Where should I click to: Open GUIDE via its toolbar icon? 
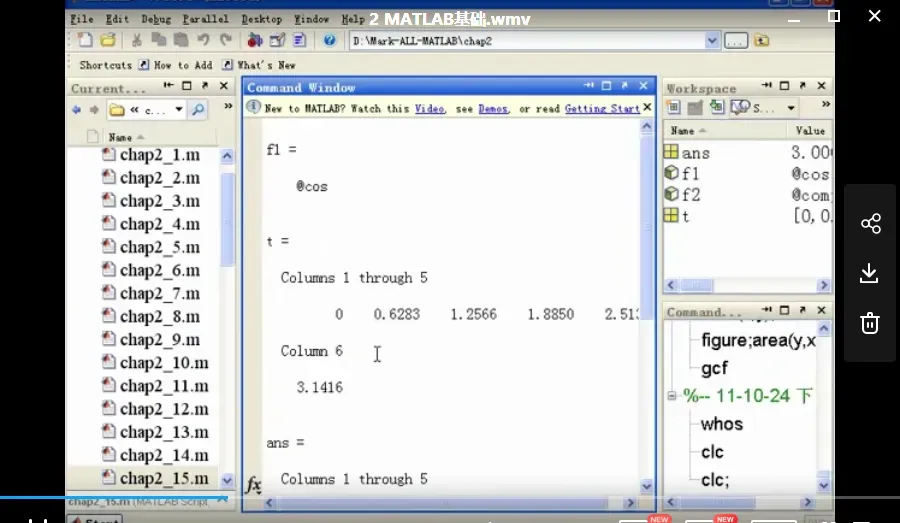point(277,40)
